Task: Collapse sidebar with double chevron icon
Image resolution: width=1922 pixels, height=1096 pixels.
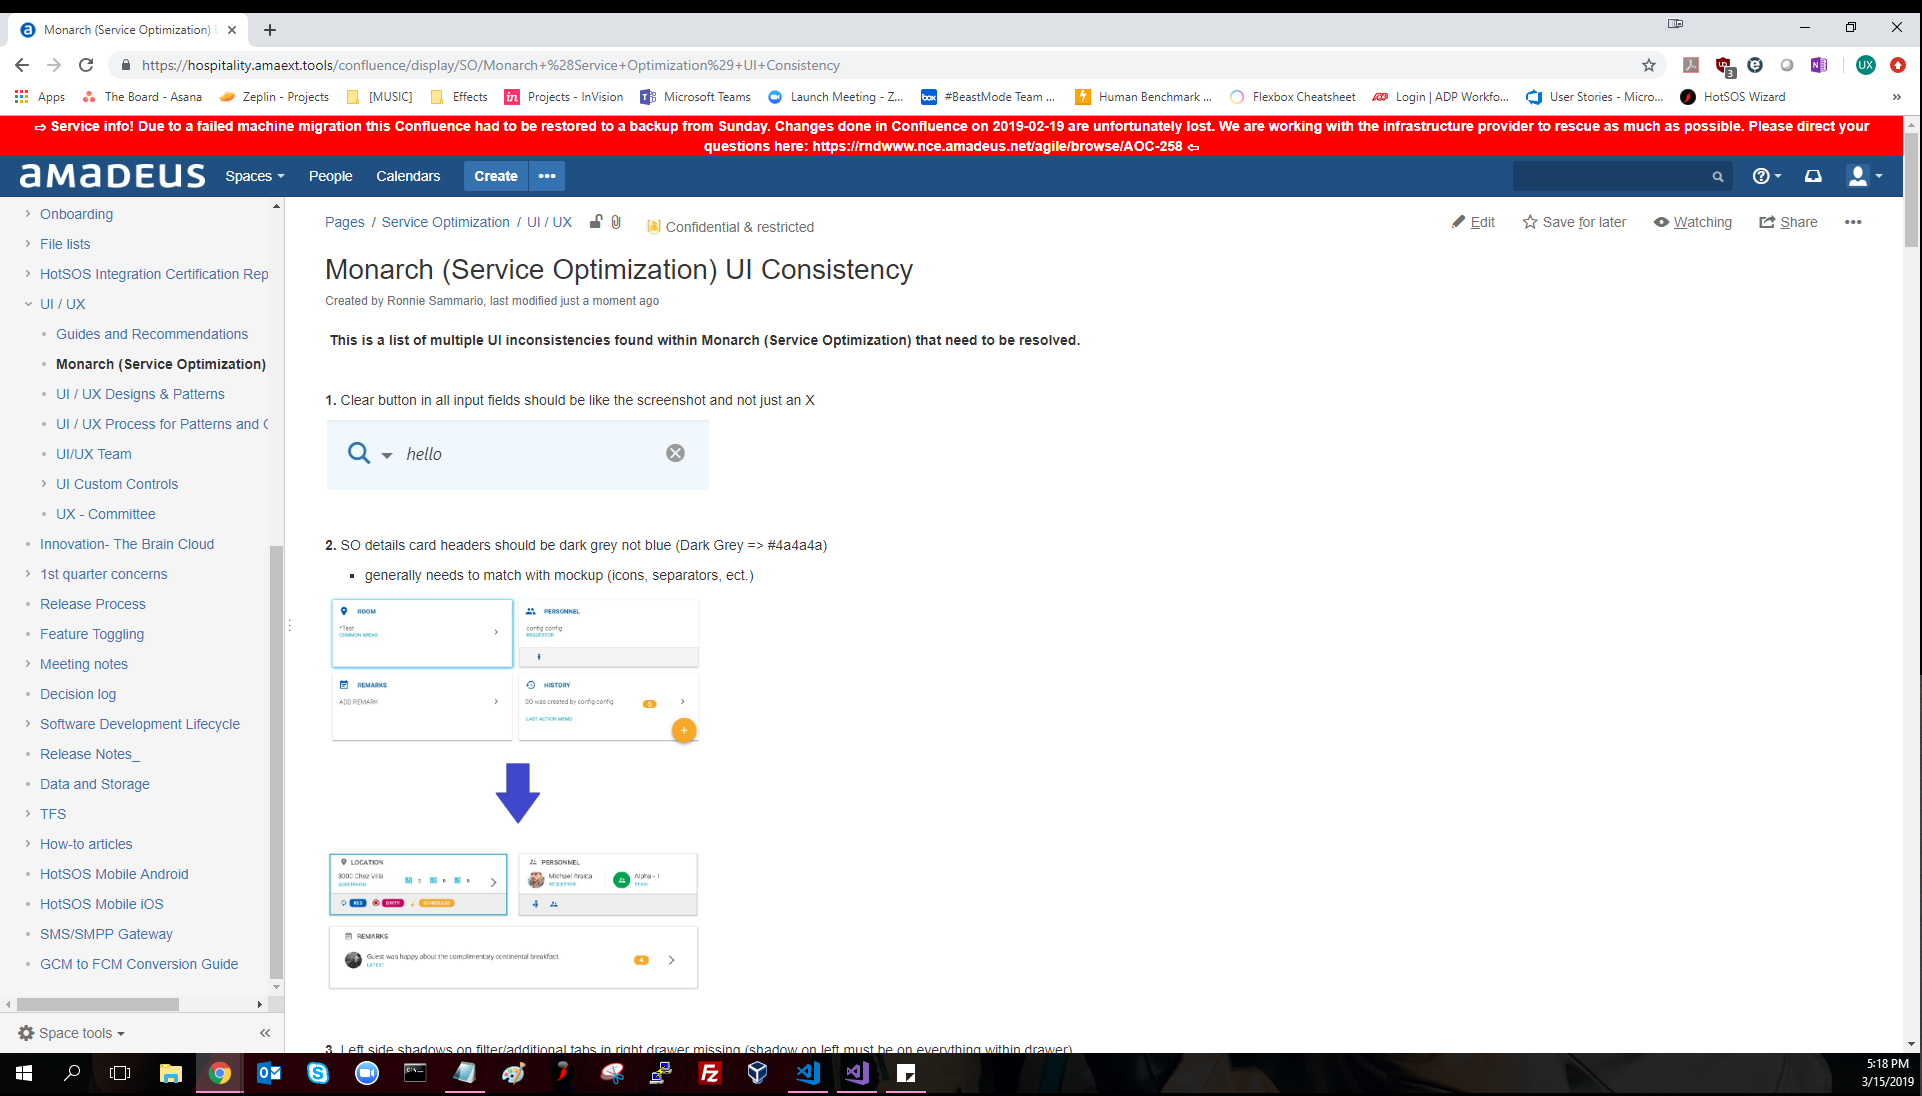Action: (265, 1033)
